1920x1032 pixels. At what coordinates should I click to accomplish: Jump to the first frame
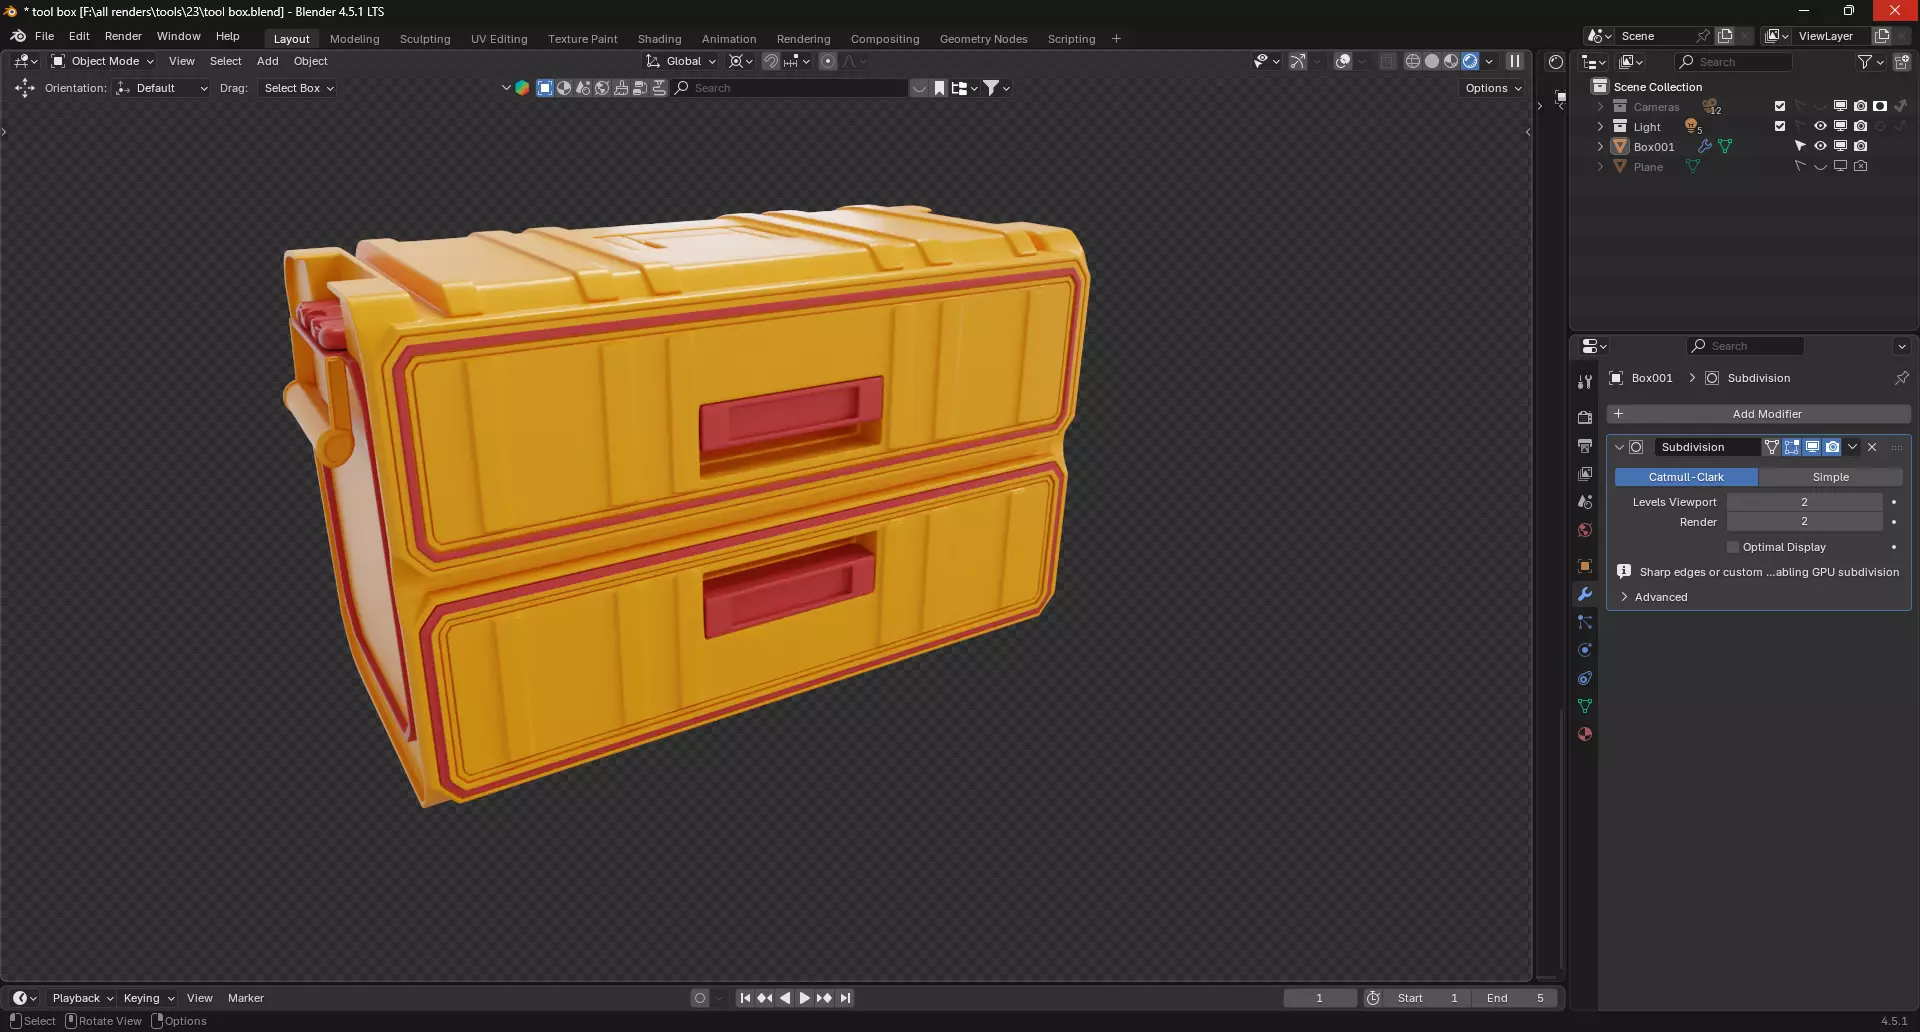[x=745, y=998]
